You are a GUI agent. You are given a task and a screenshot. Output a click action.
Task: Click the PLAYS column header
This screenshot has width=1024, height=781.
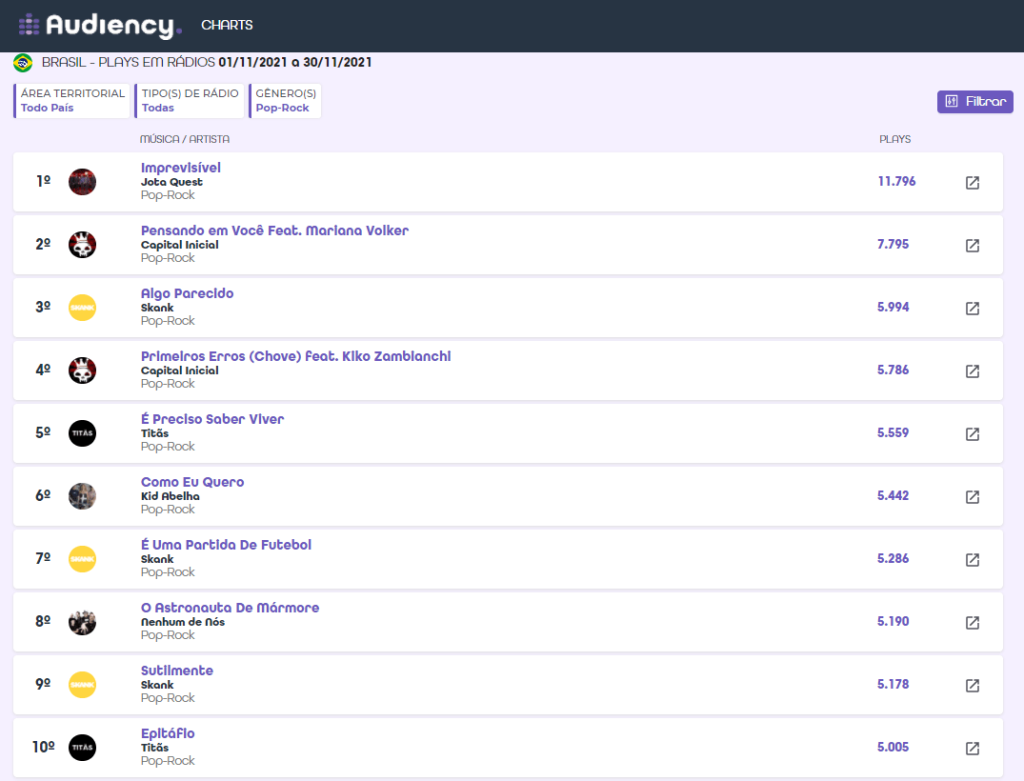point(895,139)
